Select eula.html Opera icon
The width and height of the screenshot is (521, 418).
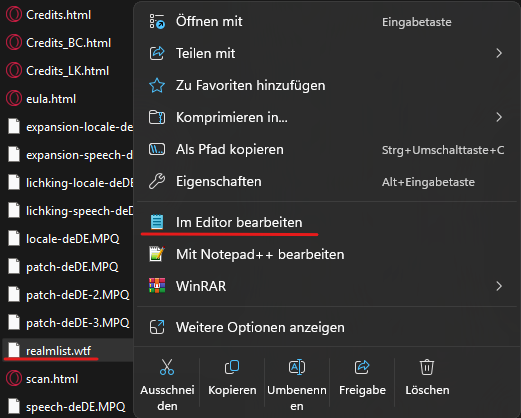14,99
